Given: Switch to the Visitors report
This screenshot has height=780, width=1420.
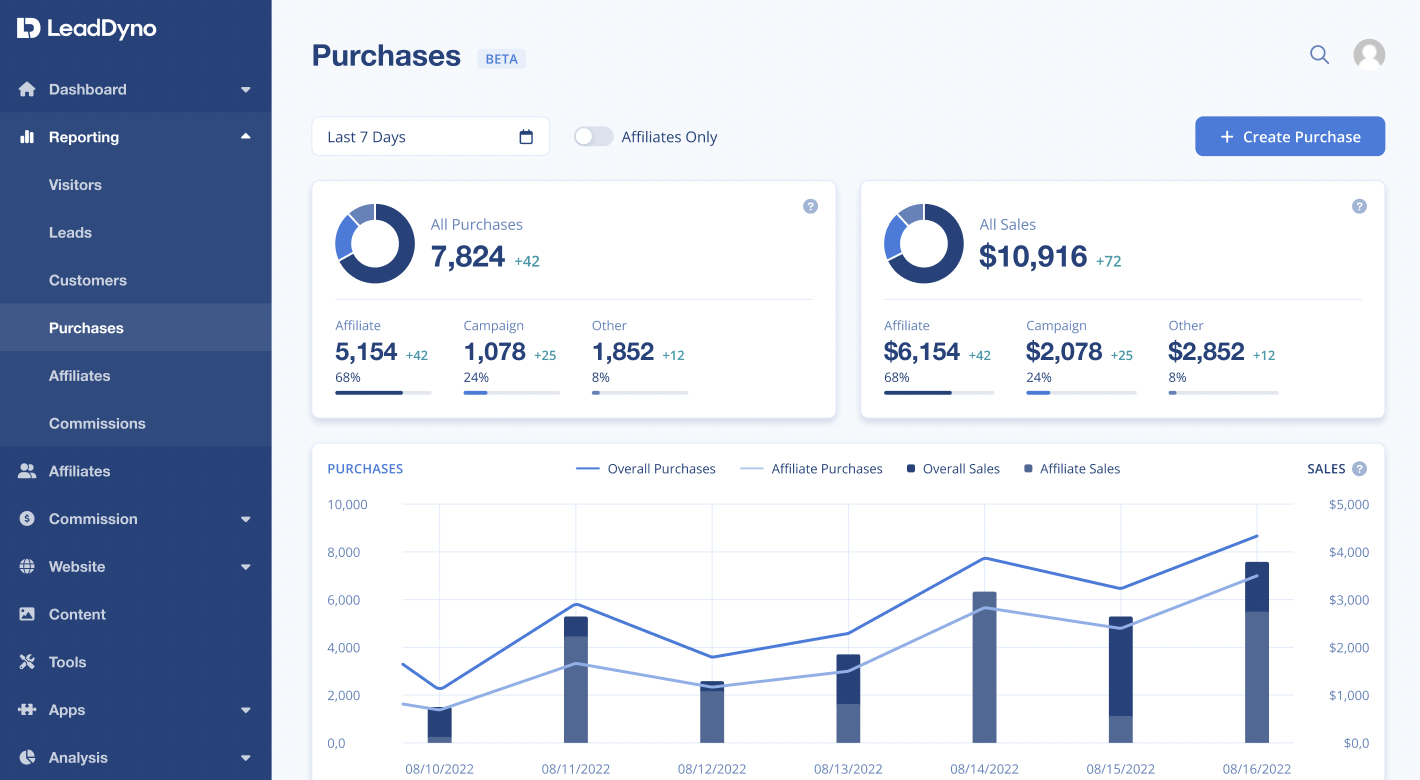Looking at the screenshot, I should pyautogui.click(x=75, y=185).
